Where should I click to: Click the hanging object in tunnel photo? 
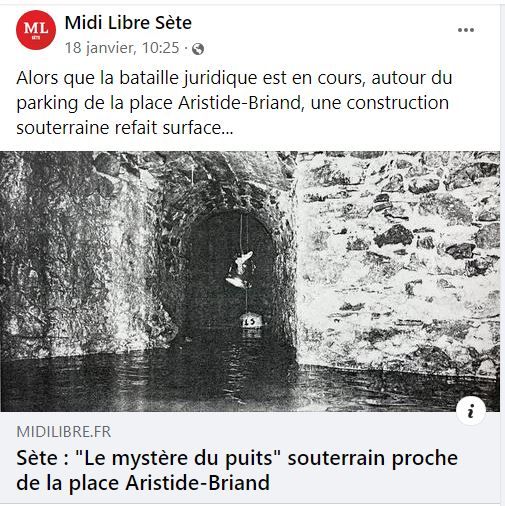tap(240, 269)
